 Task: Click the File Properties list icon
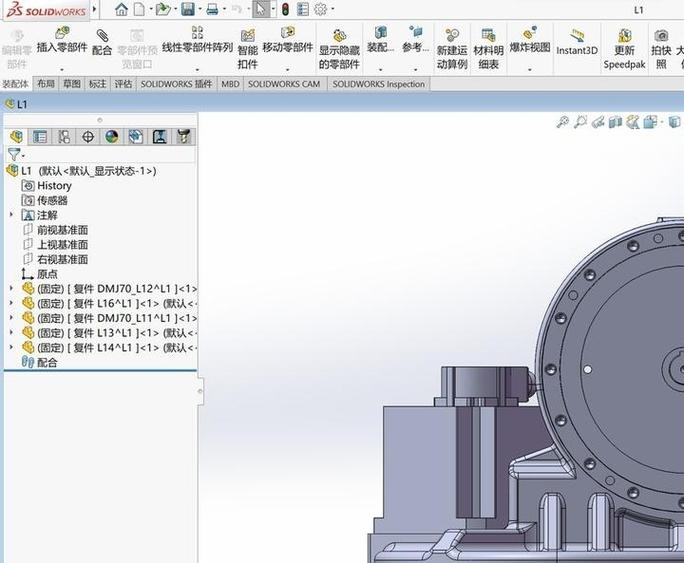click(303, 9)
